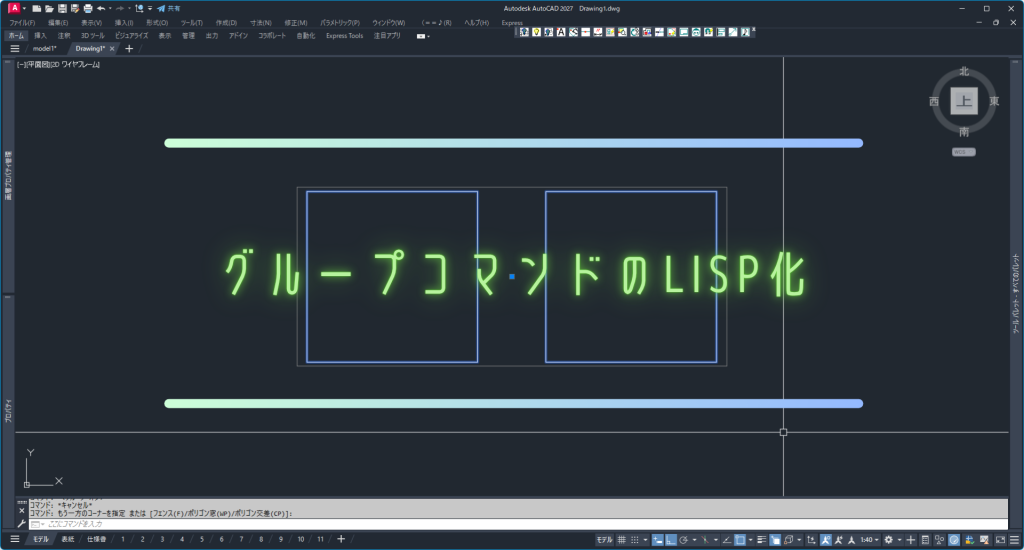The image size is (1024, 550).
Task: Expand the annotation scale 1:40 dropdown
Action: tap(868, 539)
